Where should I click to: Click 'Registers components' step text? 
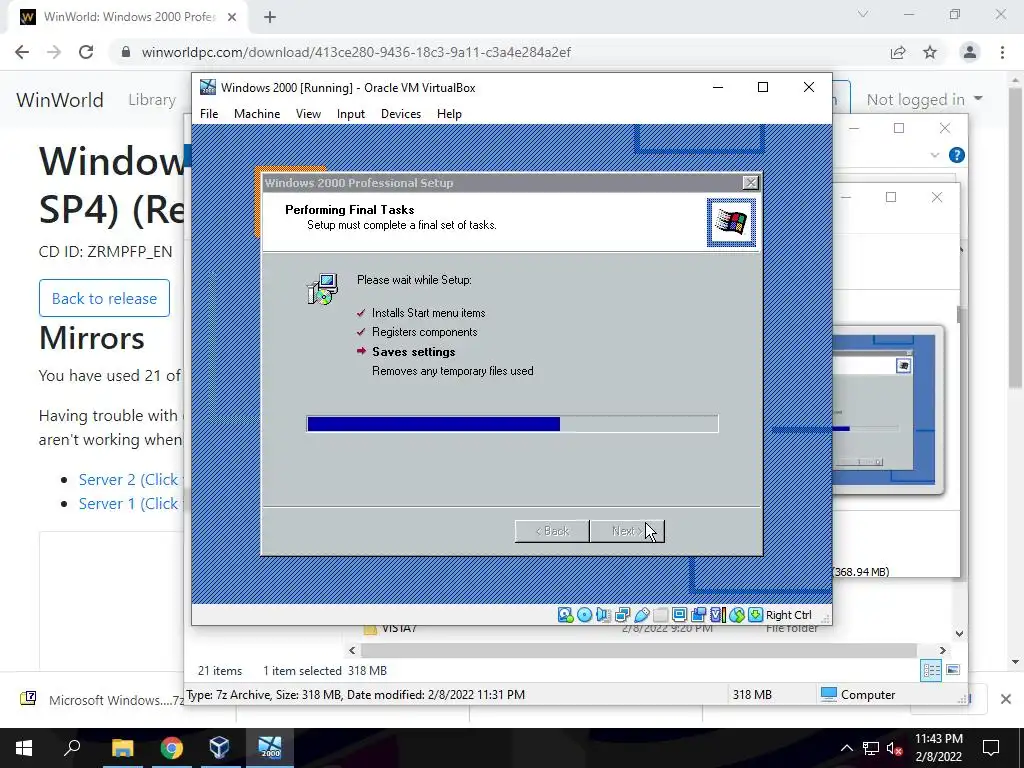coord(424,332)
